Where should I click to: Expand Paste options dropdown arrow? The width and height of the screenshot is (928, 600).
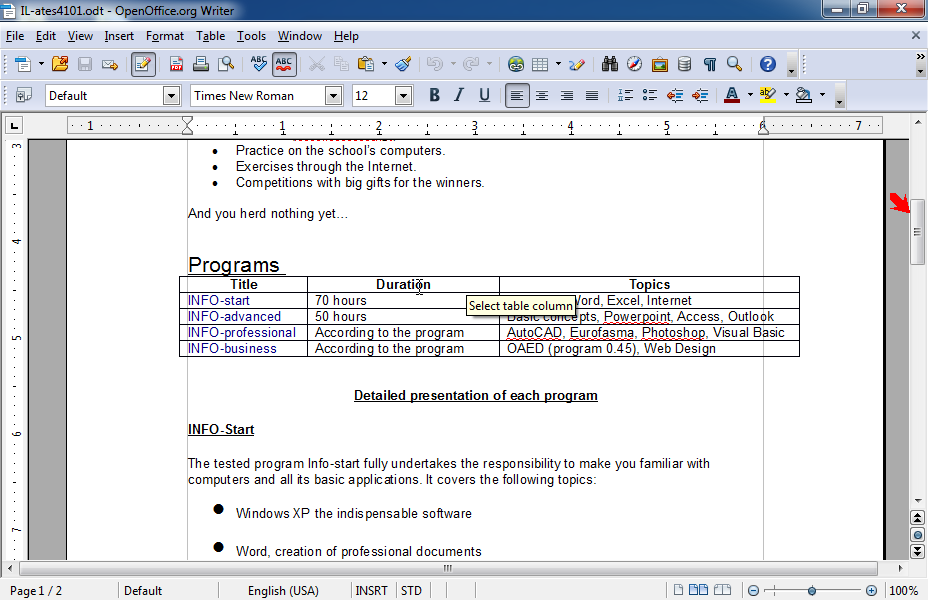click(384, 64)
